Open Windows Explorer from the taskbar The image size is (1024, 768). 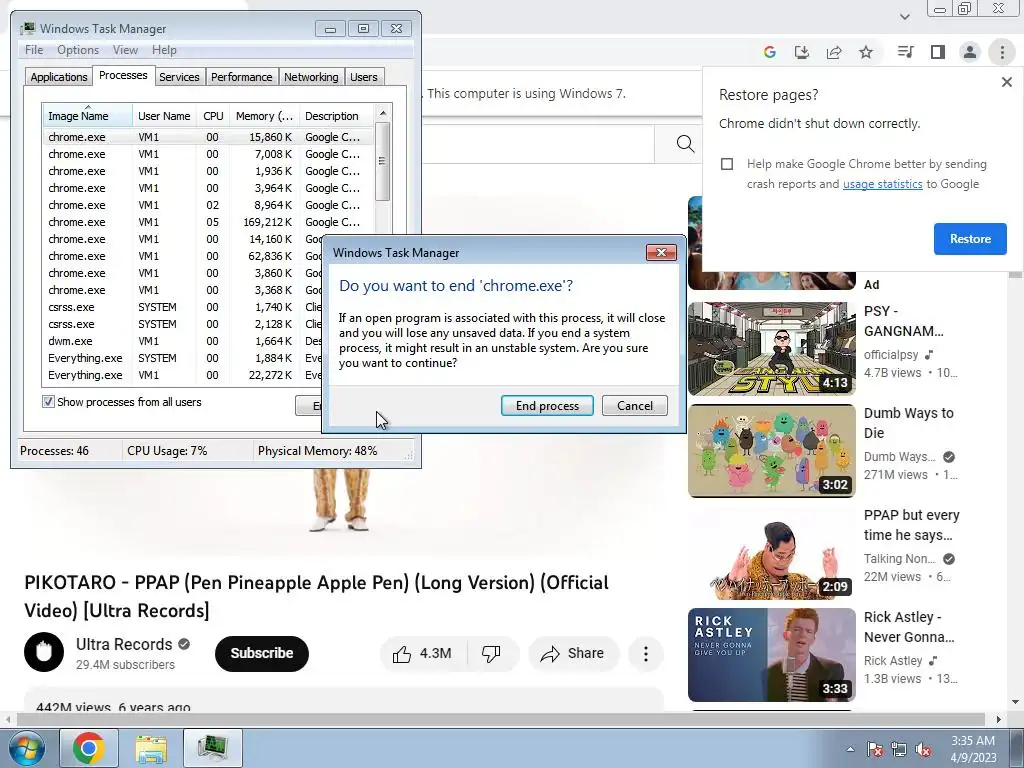pos(151,748)
